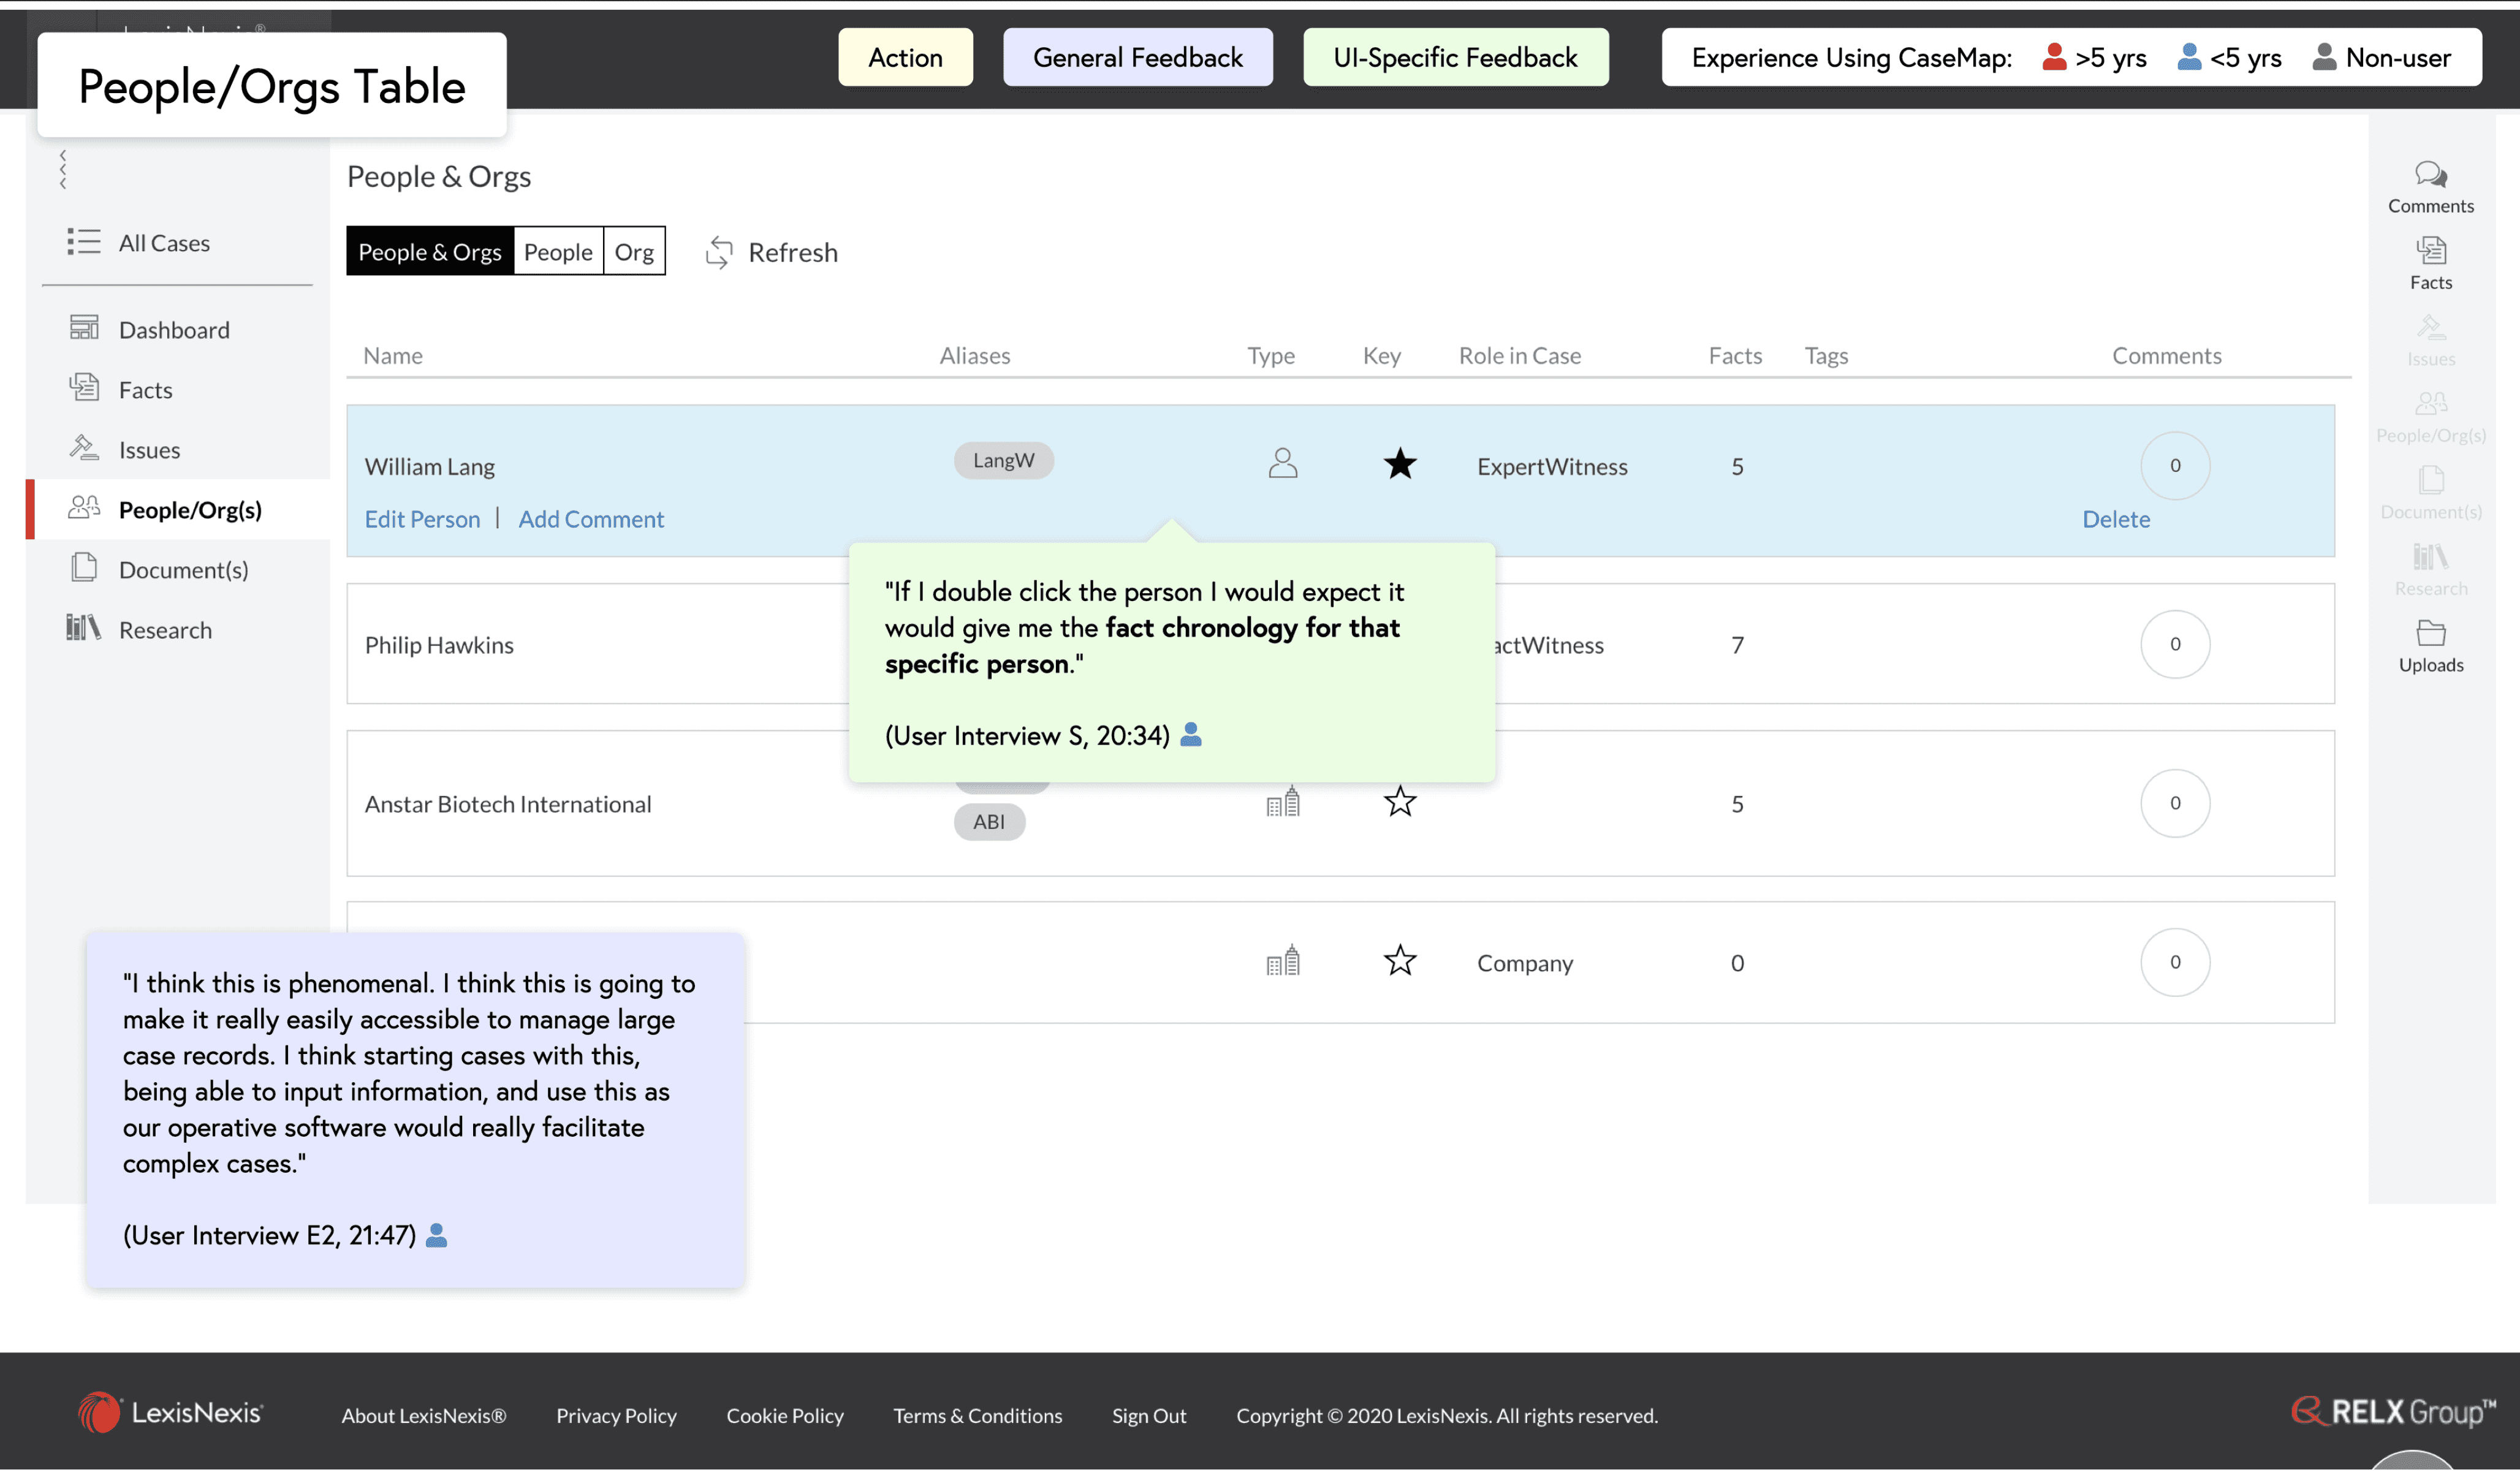Switch to the People tab

click(x=558, y=252)
